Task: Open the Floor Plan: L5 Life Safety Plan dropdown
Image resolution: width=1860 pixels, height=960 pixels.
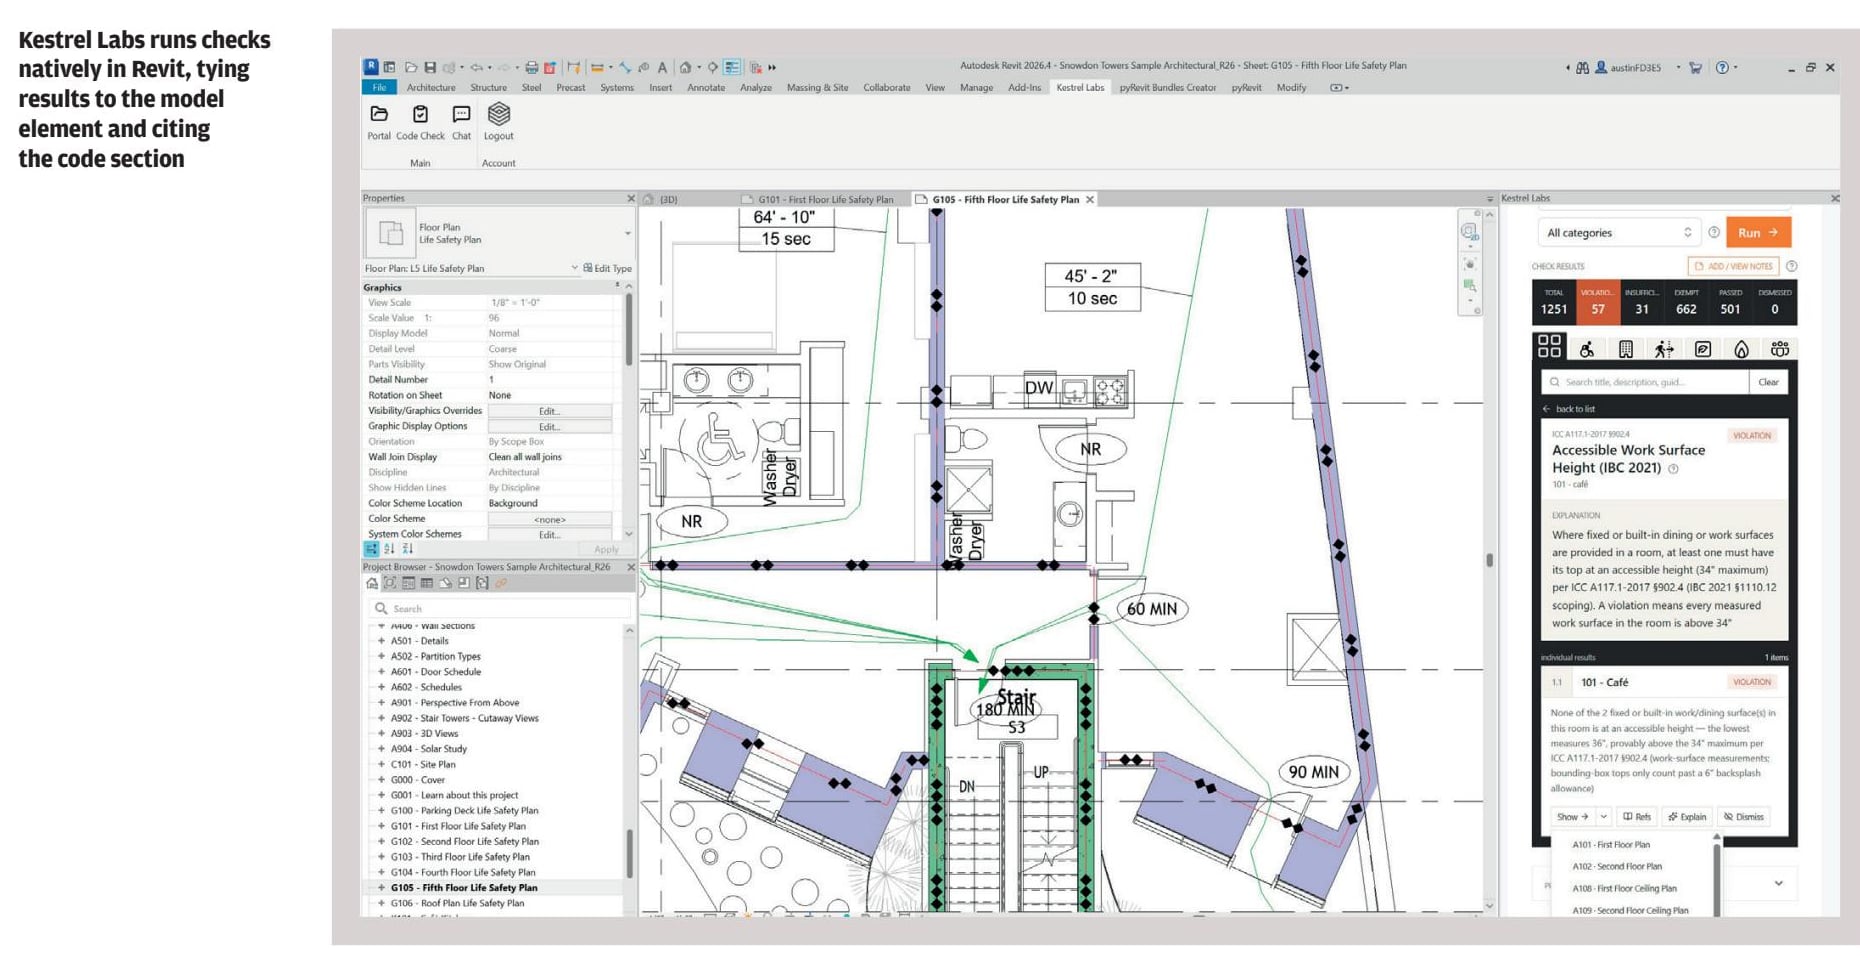Action: click(574, 268)
